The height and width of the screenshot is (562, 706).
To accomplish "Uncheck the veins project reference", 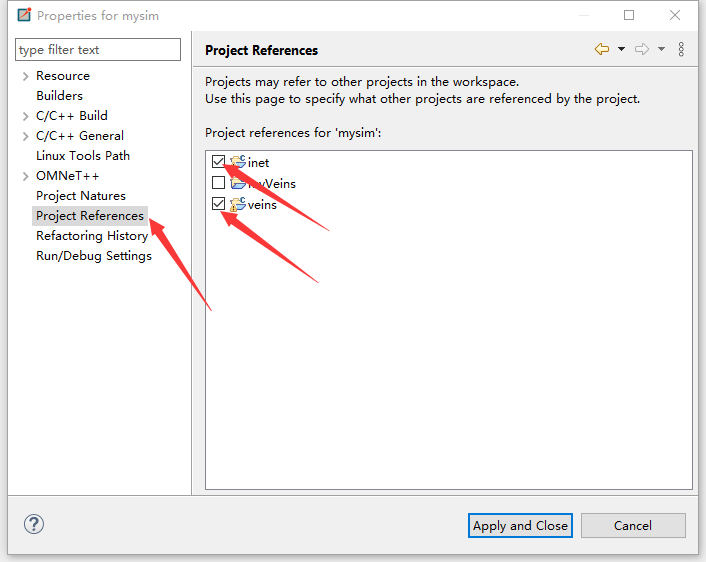I will tap(218, 204).
